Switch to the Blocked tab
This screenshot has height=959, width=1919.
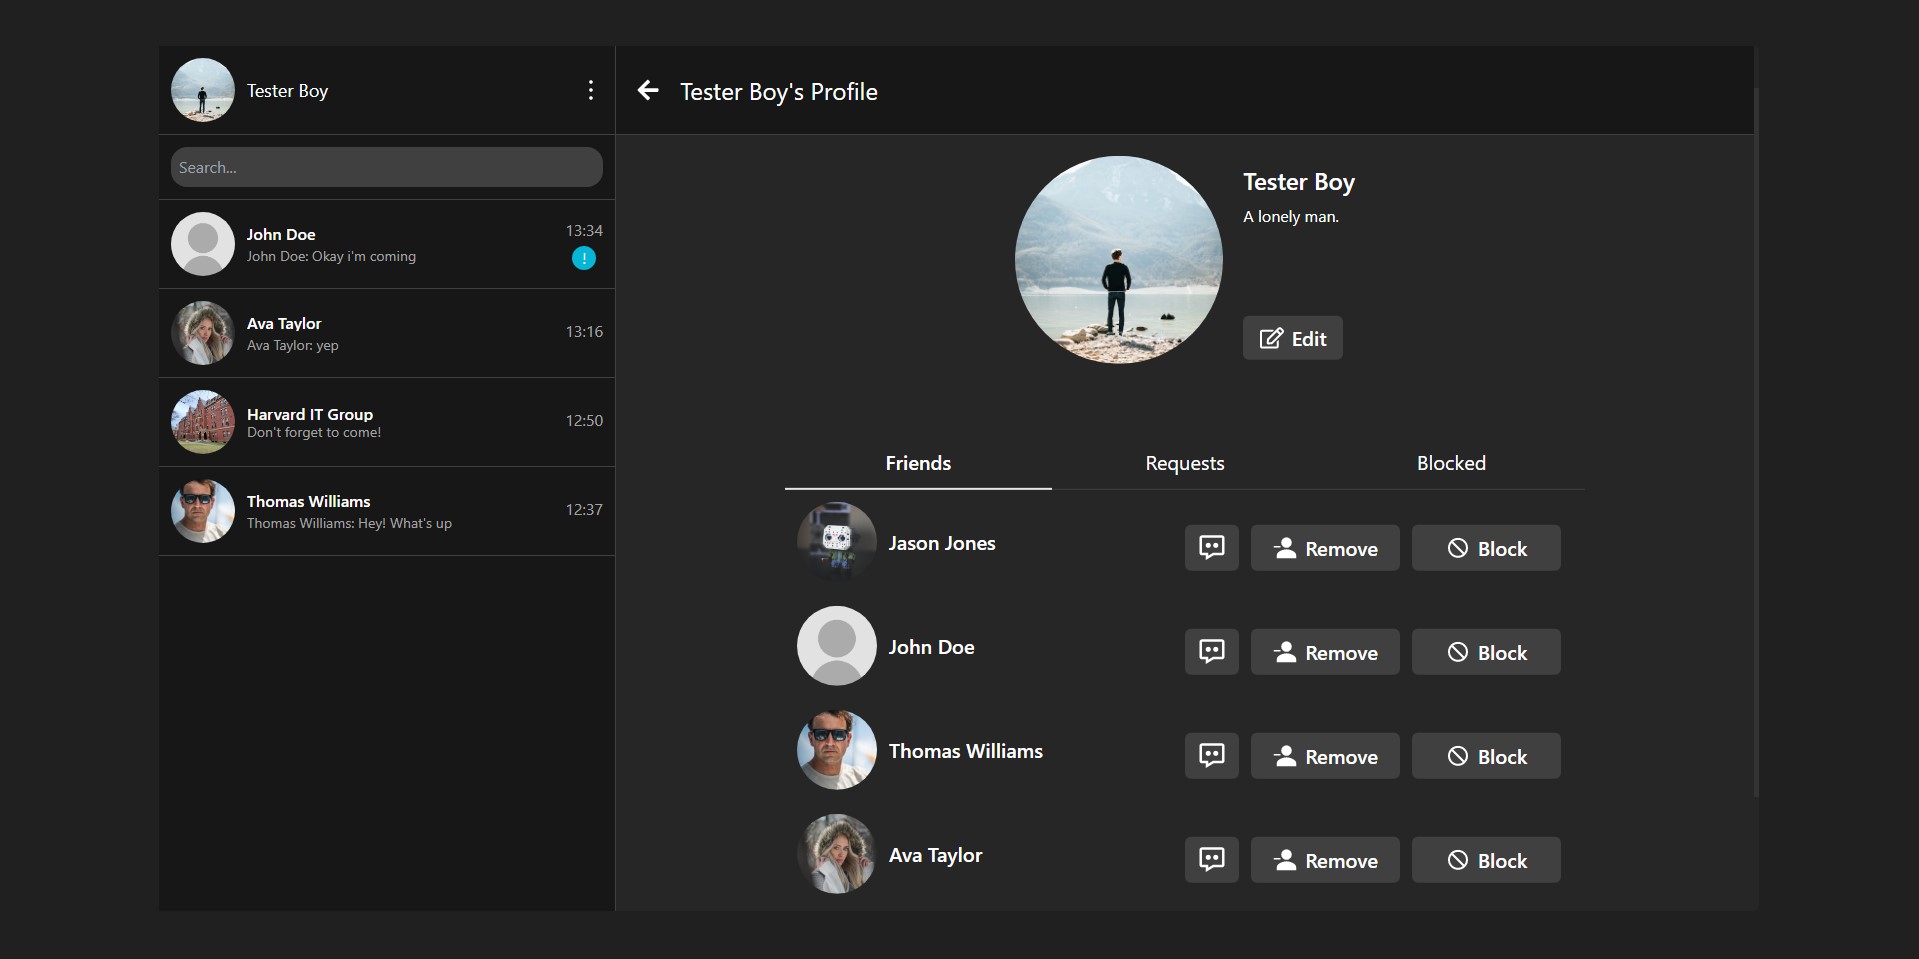(x=1451, y=463)
